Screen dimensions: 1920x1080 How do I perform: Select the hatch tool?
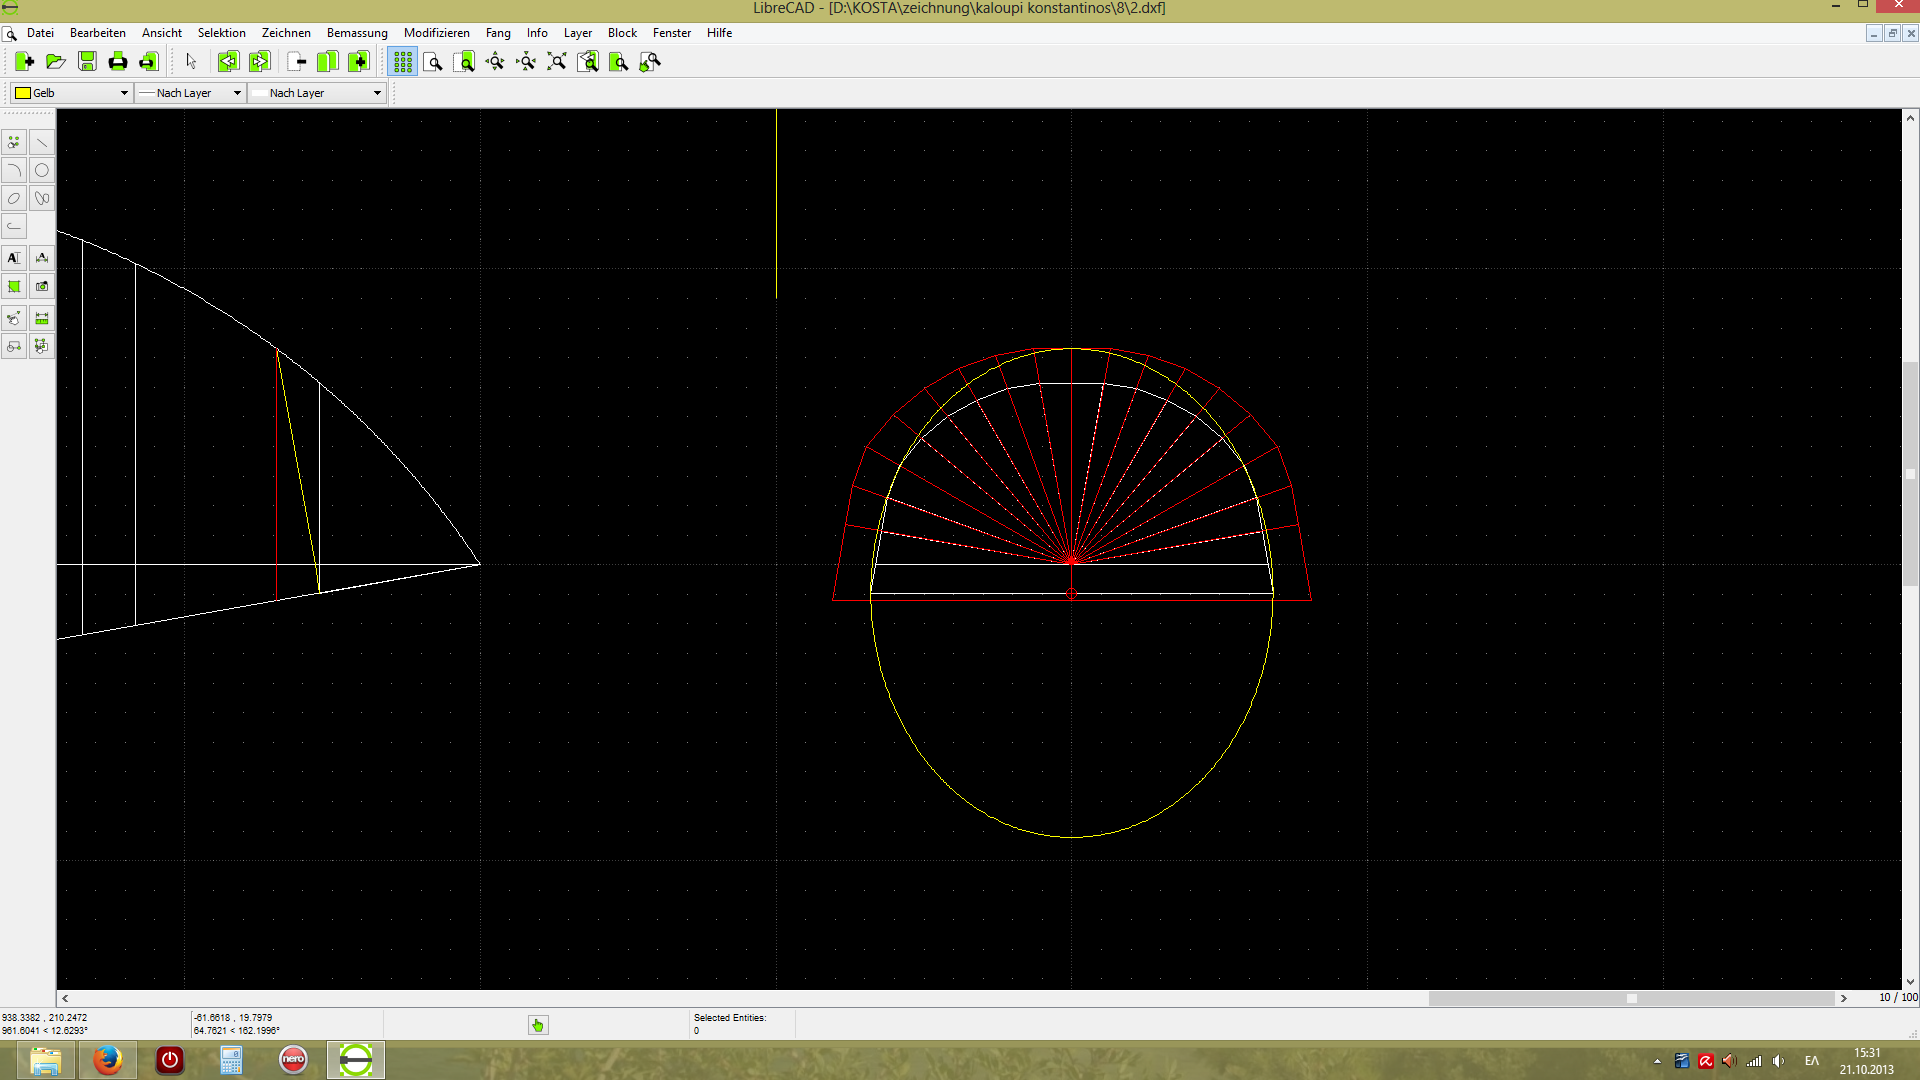[x=14, y=286]
